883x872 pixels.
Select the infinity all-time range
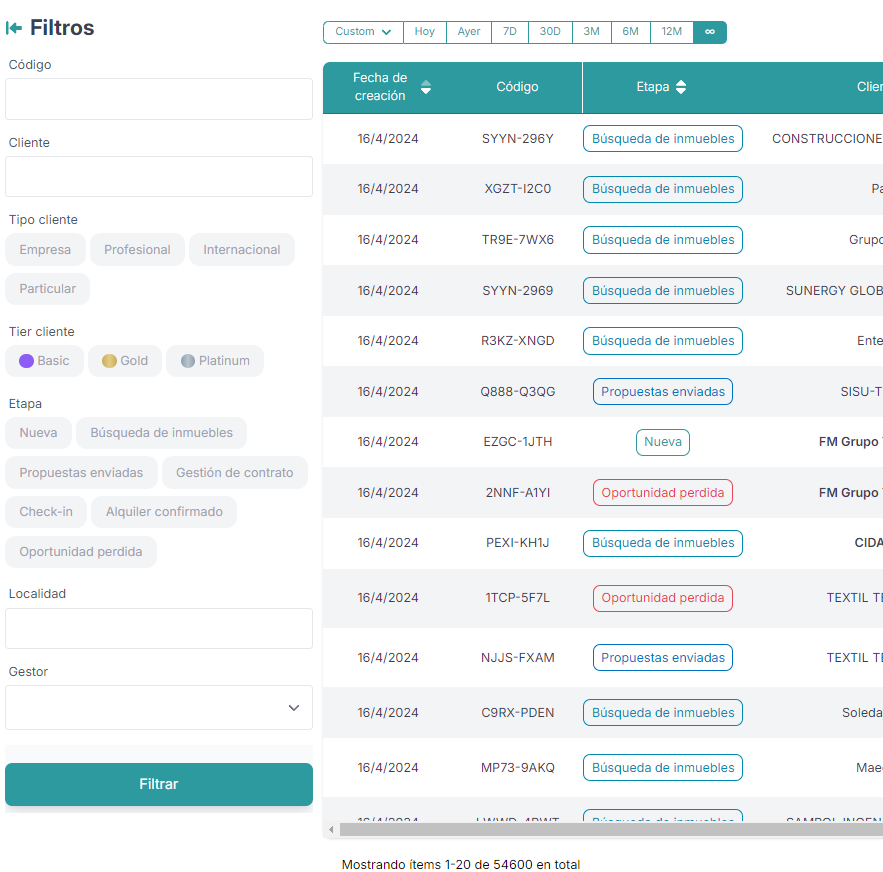click(x=710, y=32)
